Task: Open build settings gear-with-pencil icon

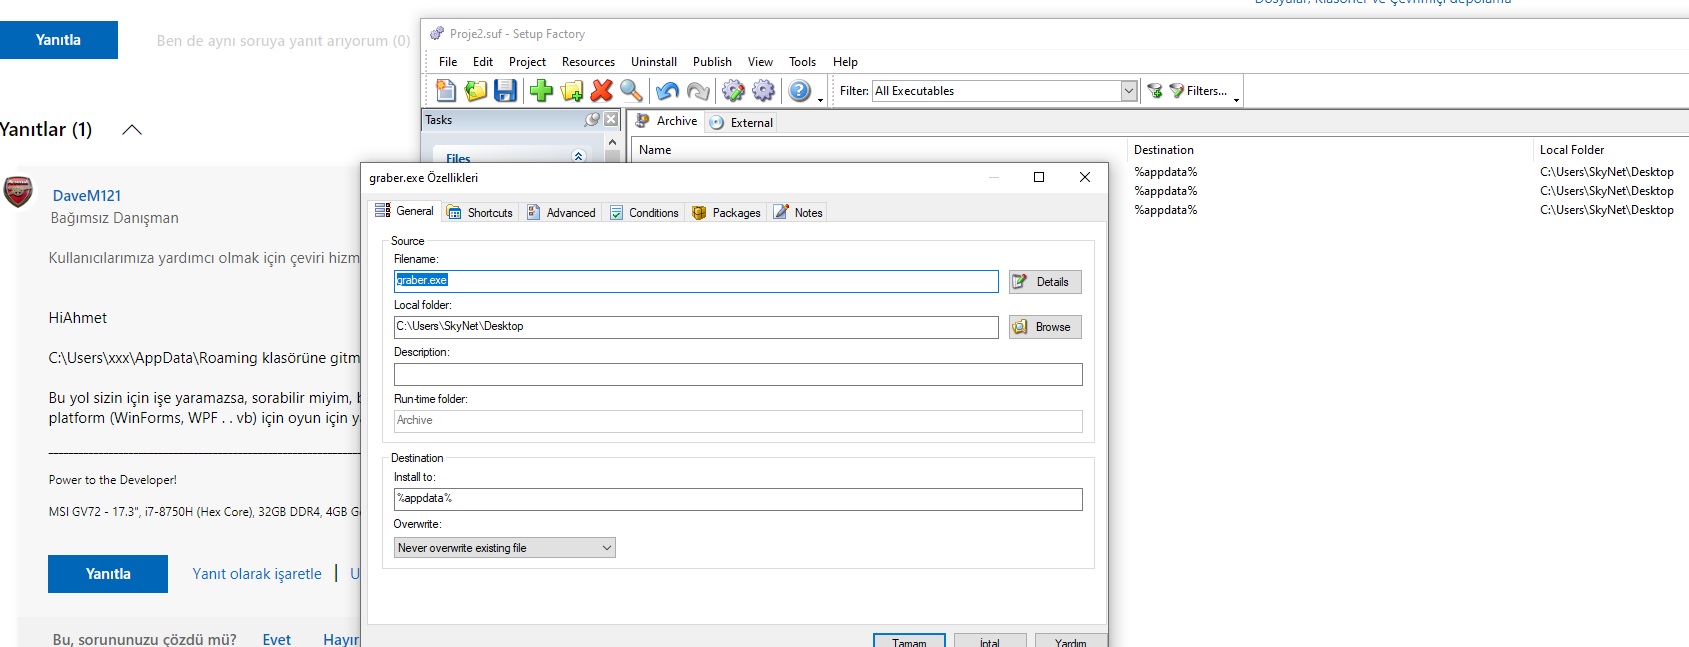Action: pos(733,91)
